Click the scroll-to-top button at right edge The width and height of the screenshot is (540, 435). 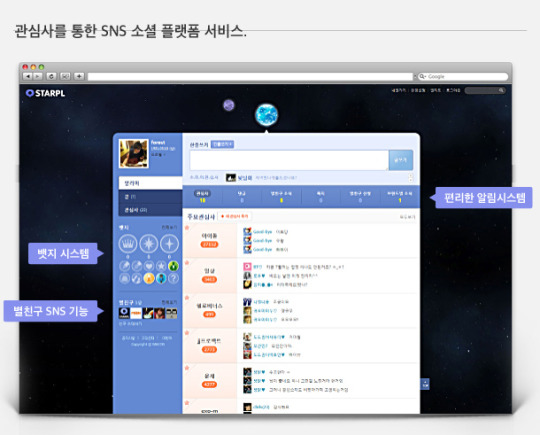[425, 384]
